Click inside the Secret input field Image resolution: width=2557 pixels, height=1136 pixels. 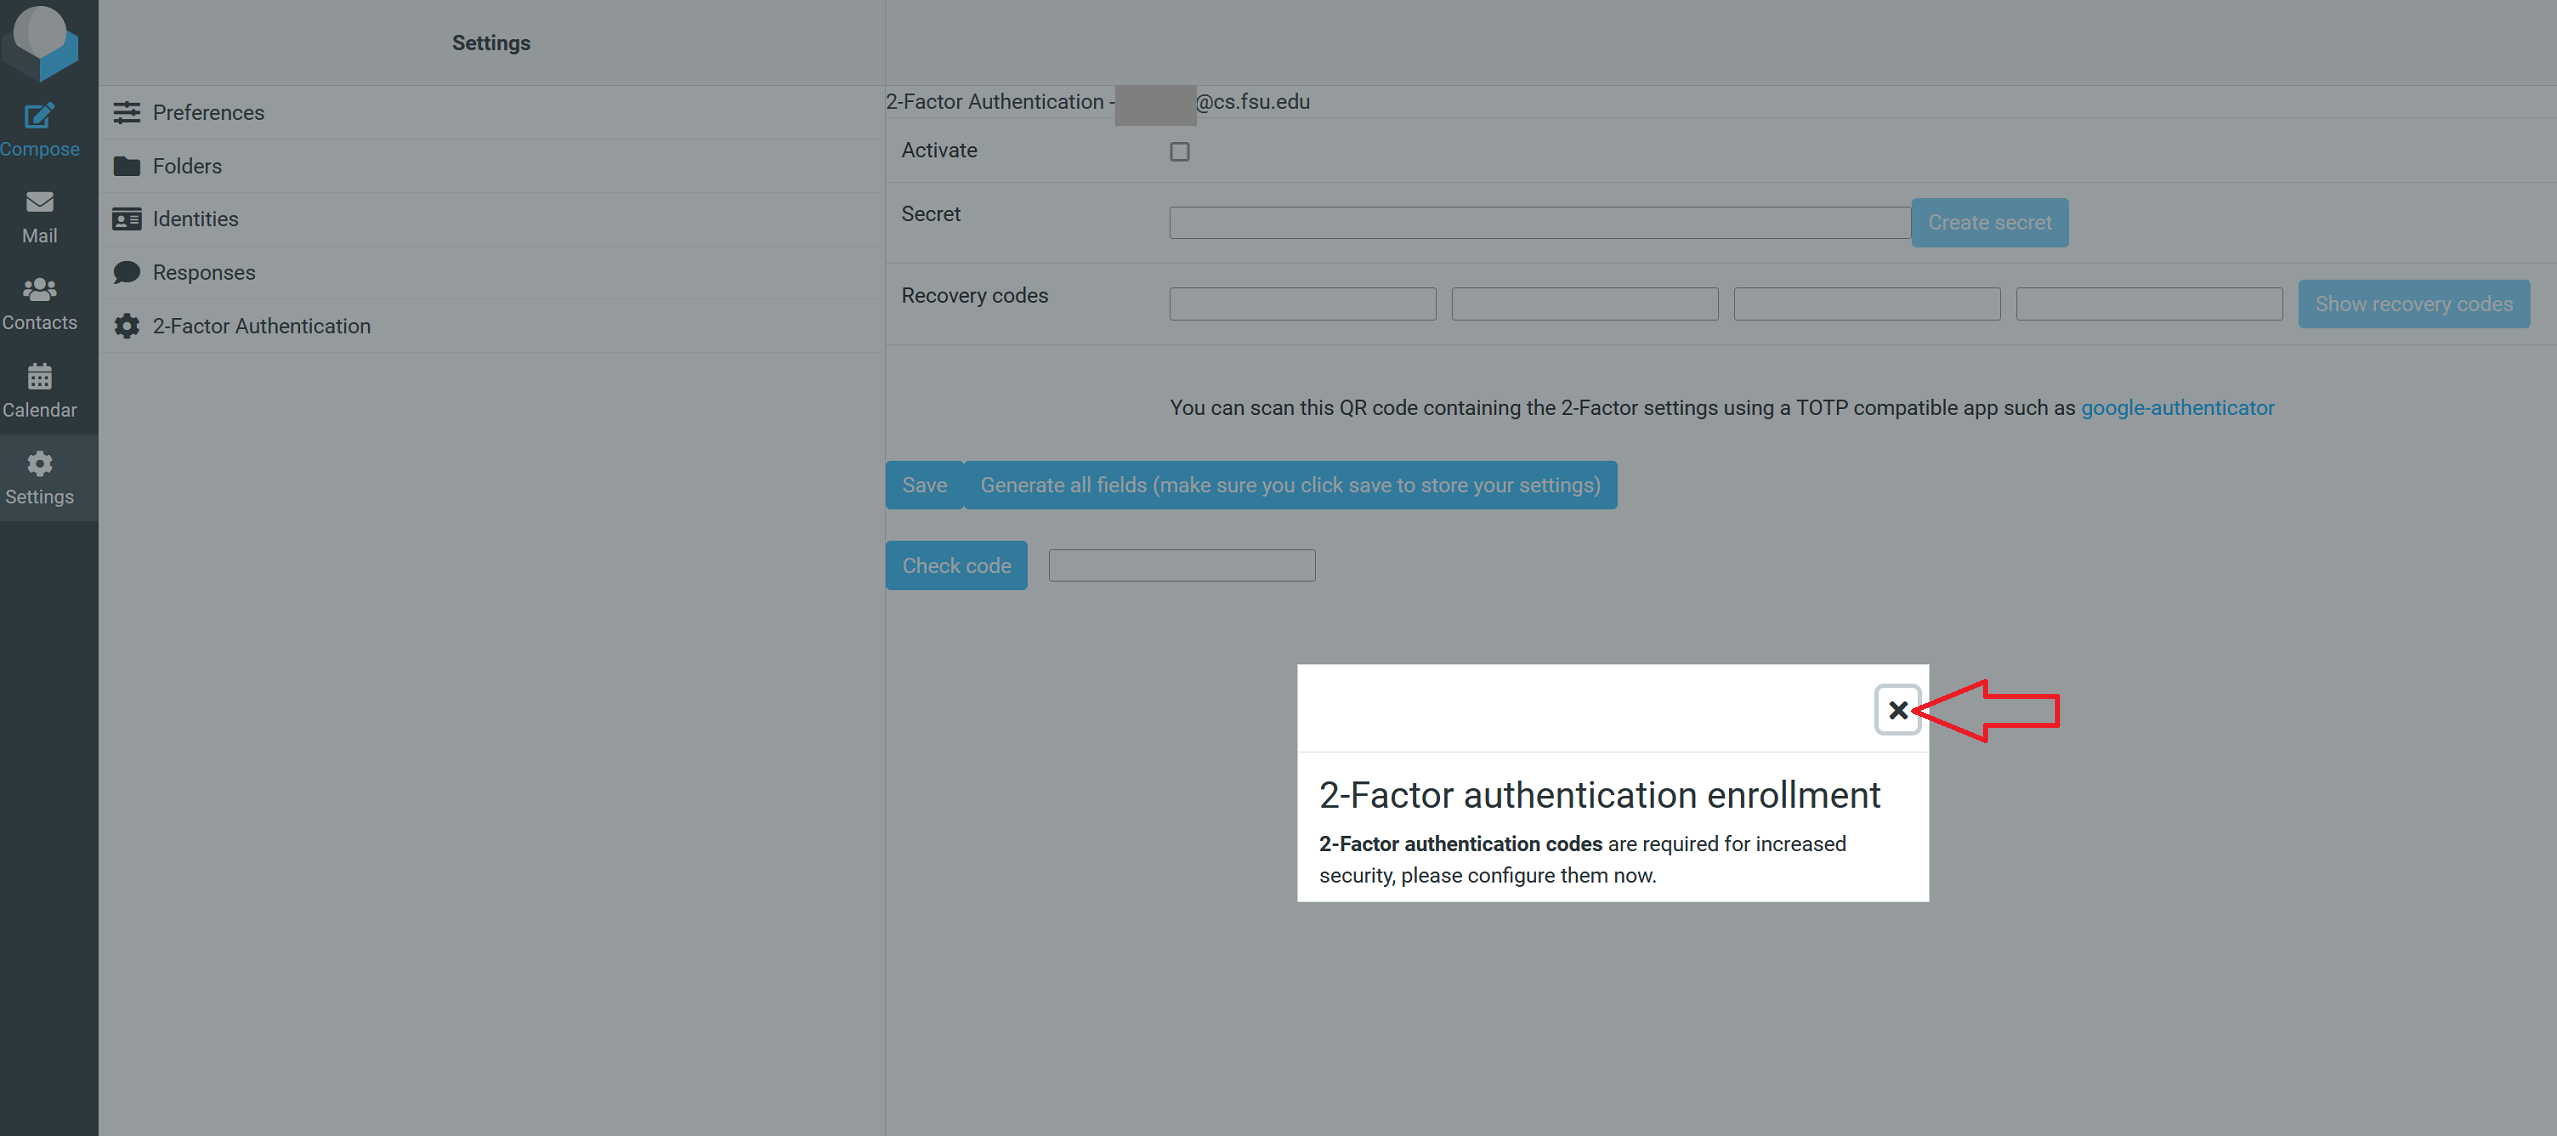(1538, 221)
